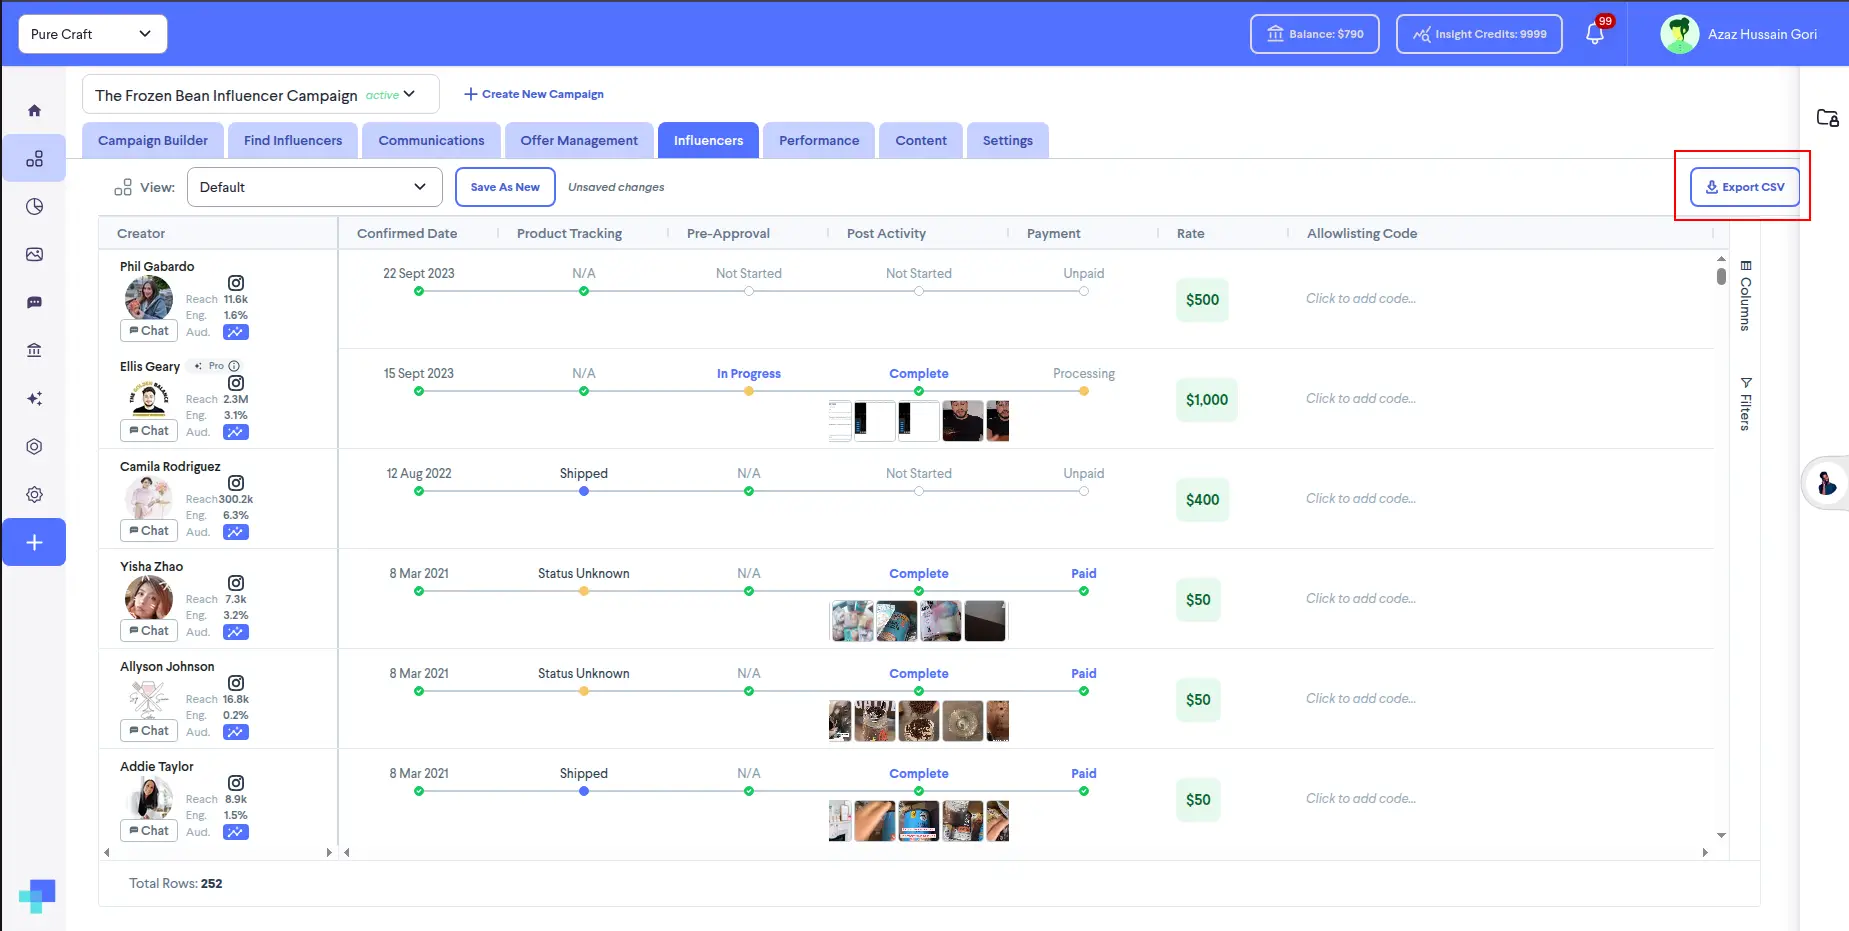The height and width of the screenshot is (931, 1849).
Task: Click Chat button for Yisha Zhao
Action: 149,631
